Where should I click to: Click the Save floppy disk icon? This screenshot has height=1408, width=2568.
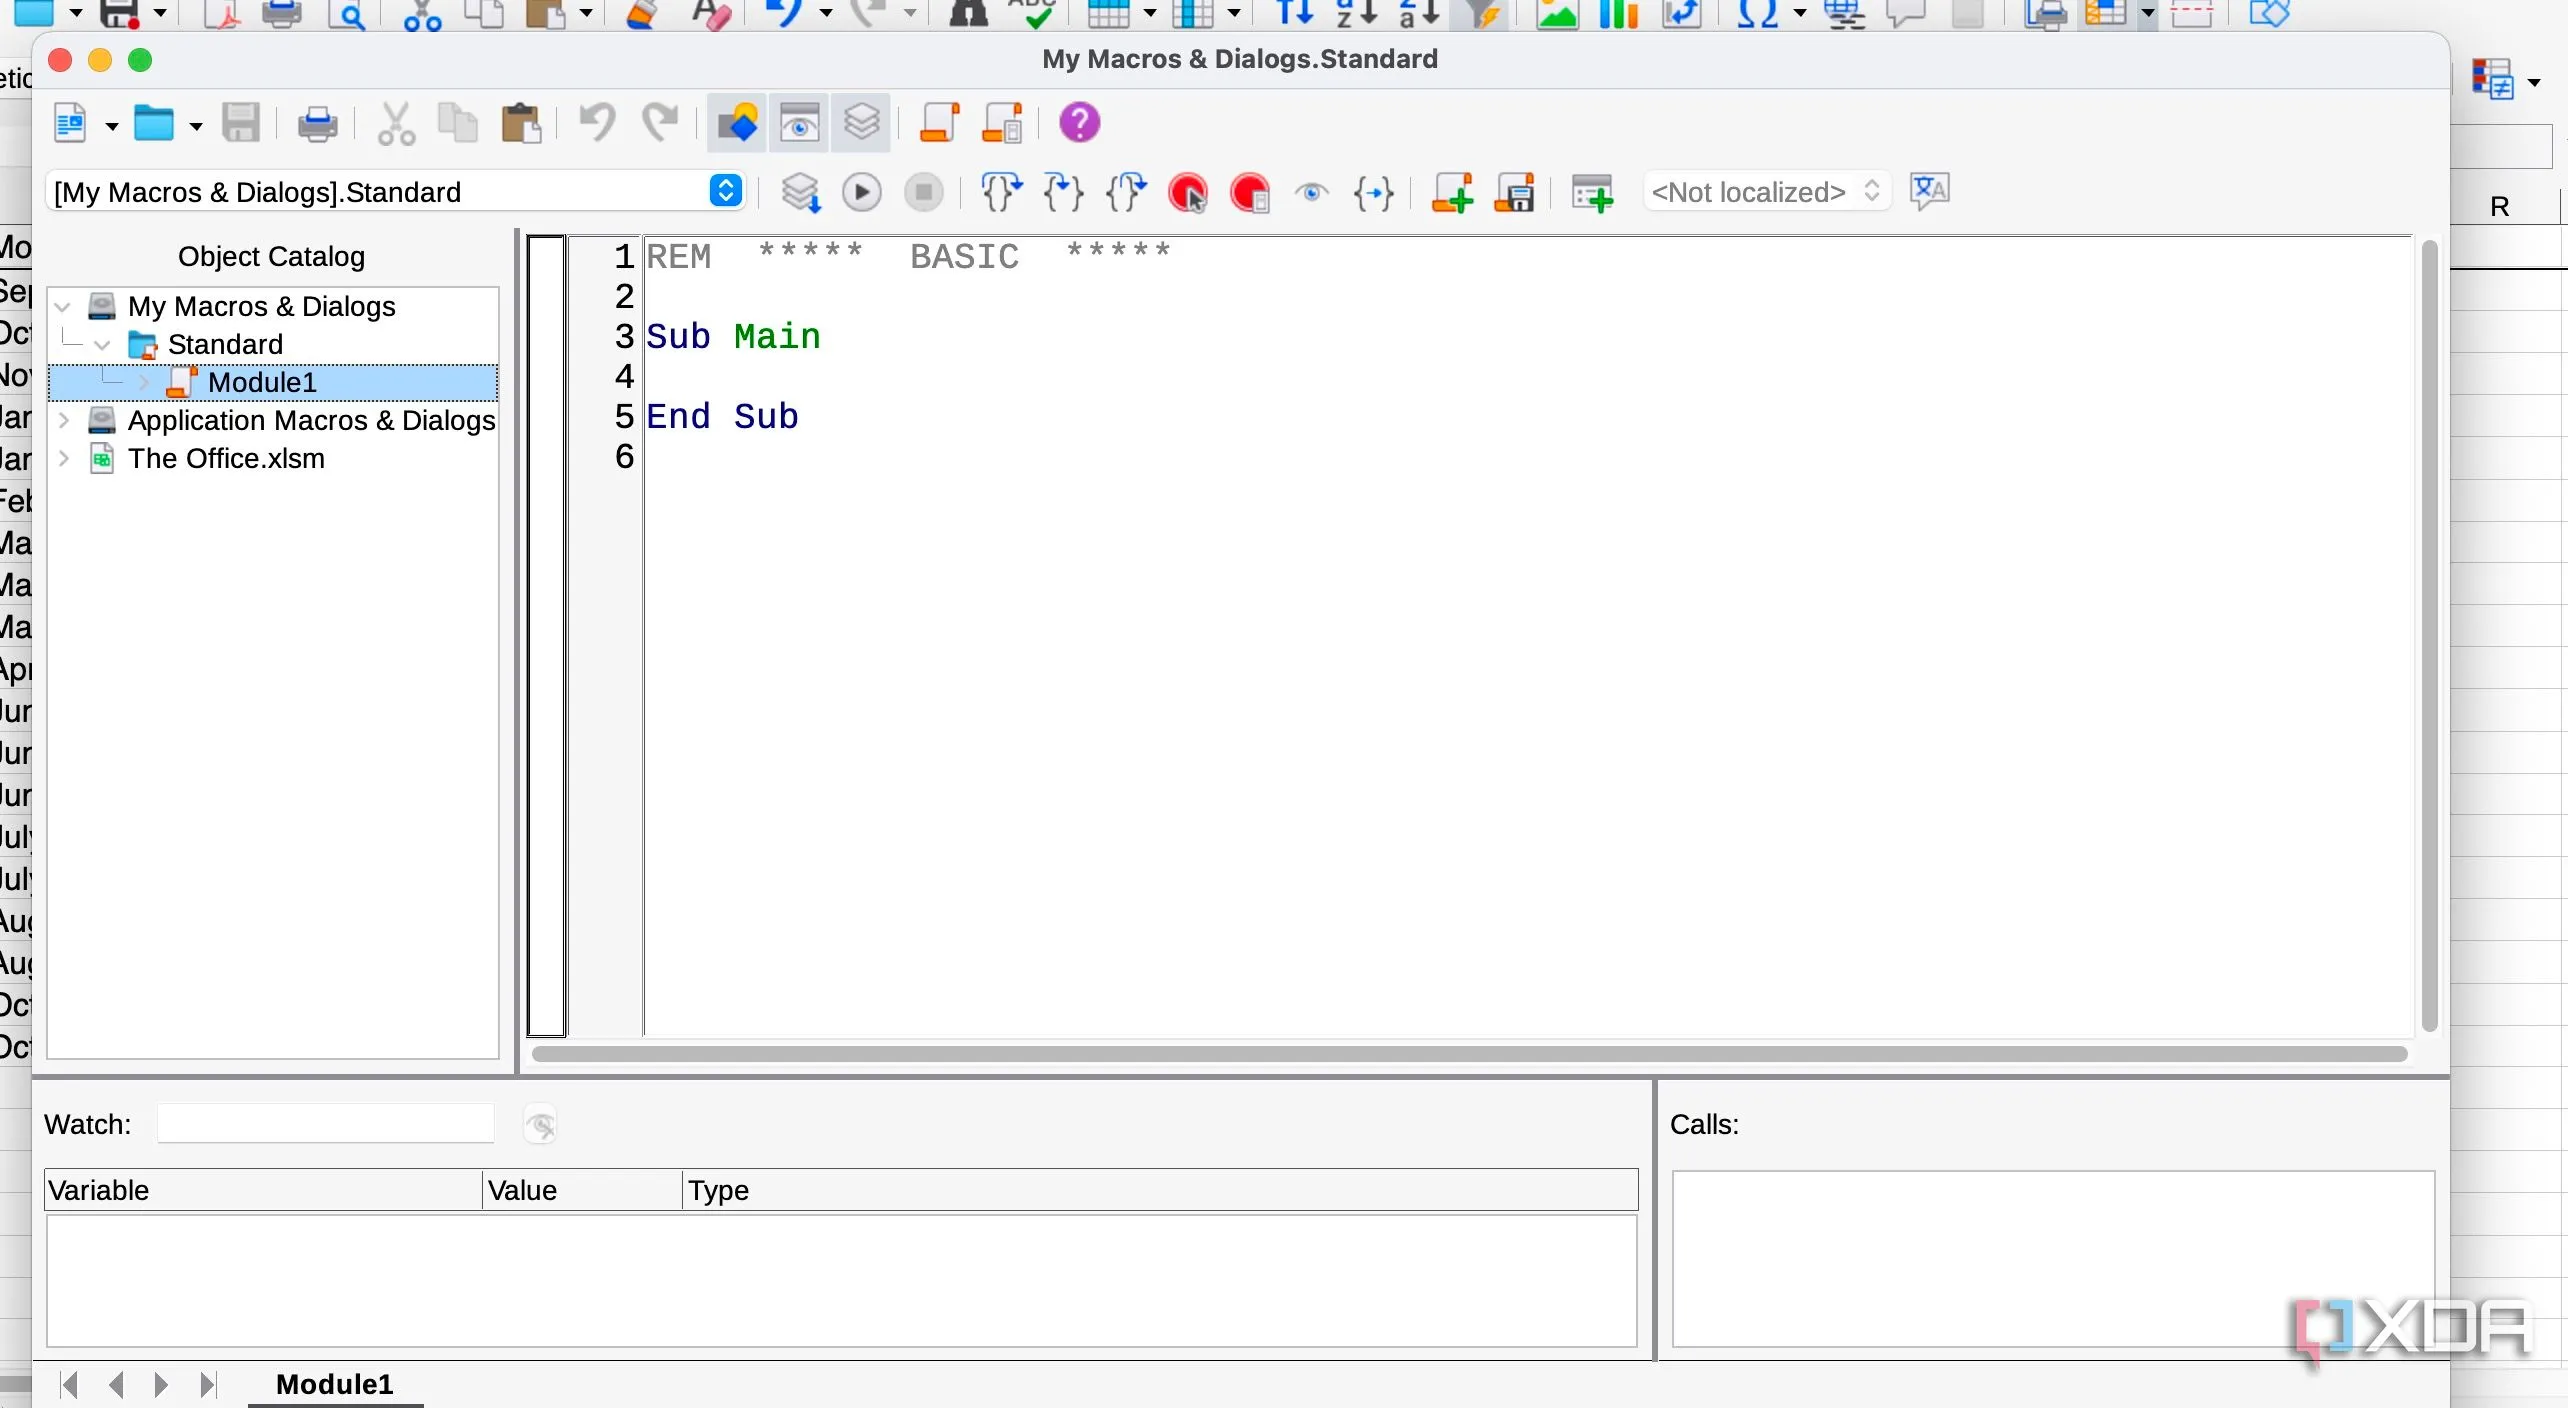pyautogui.click(x=241, y=124)
